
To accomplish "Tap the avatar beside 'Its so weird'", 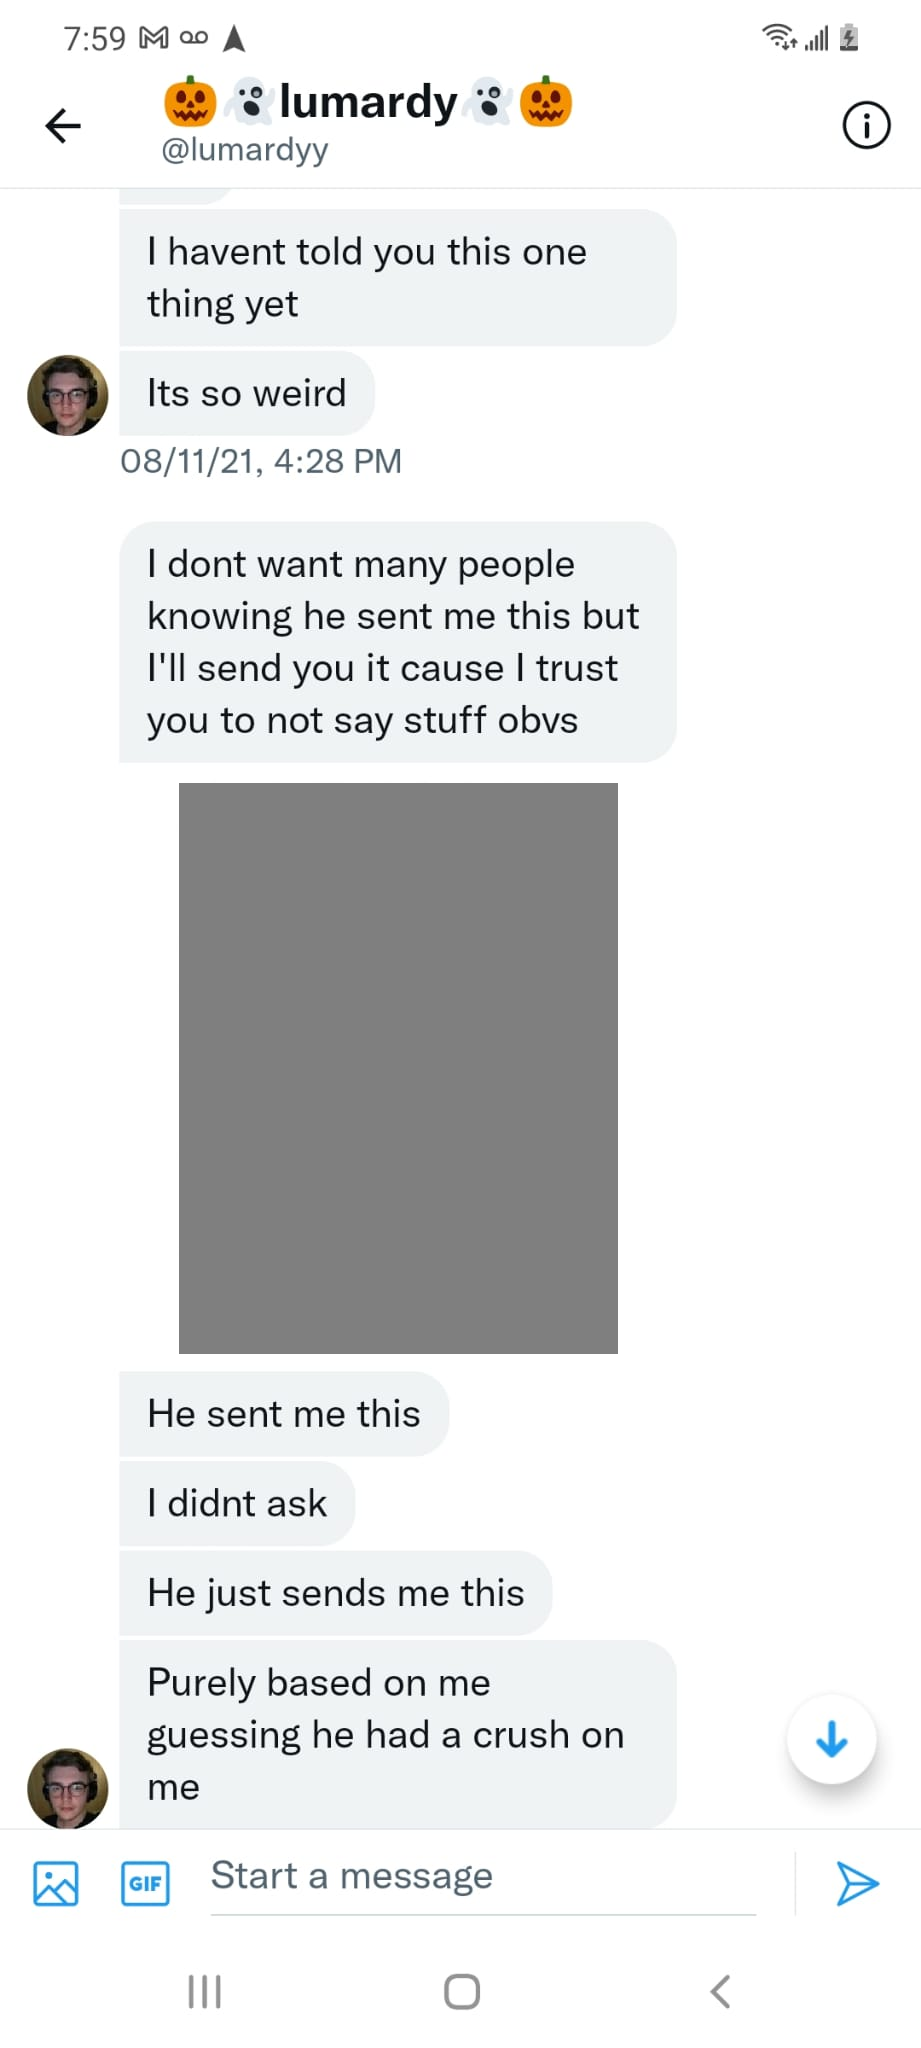I will [68, 395].
